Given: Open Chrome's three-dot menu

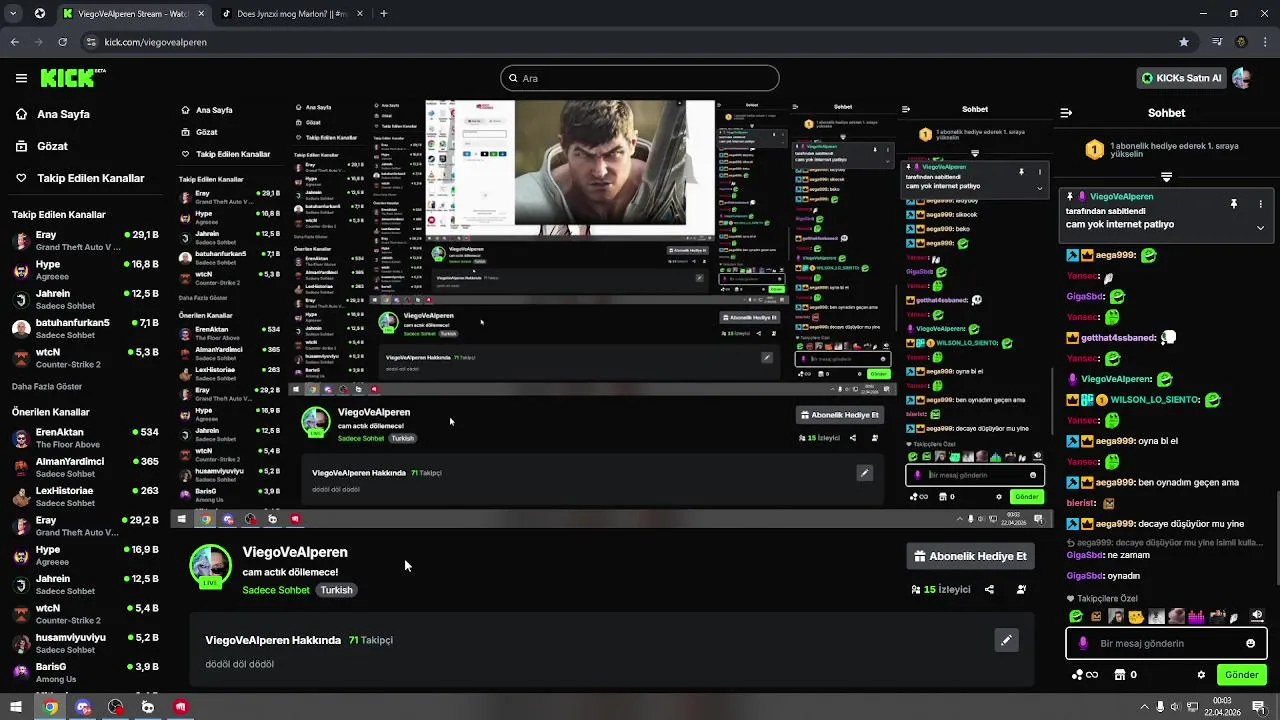Looking at the screenshot, I should click(x=1265, y=42).
